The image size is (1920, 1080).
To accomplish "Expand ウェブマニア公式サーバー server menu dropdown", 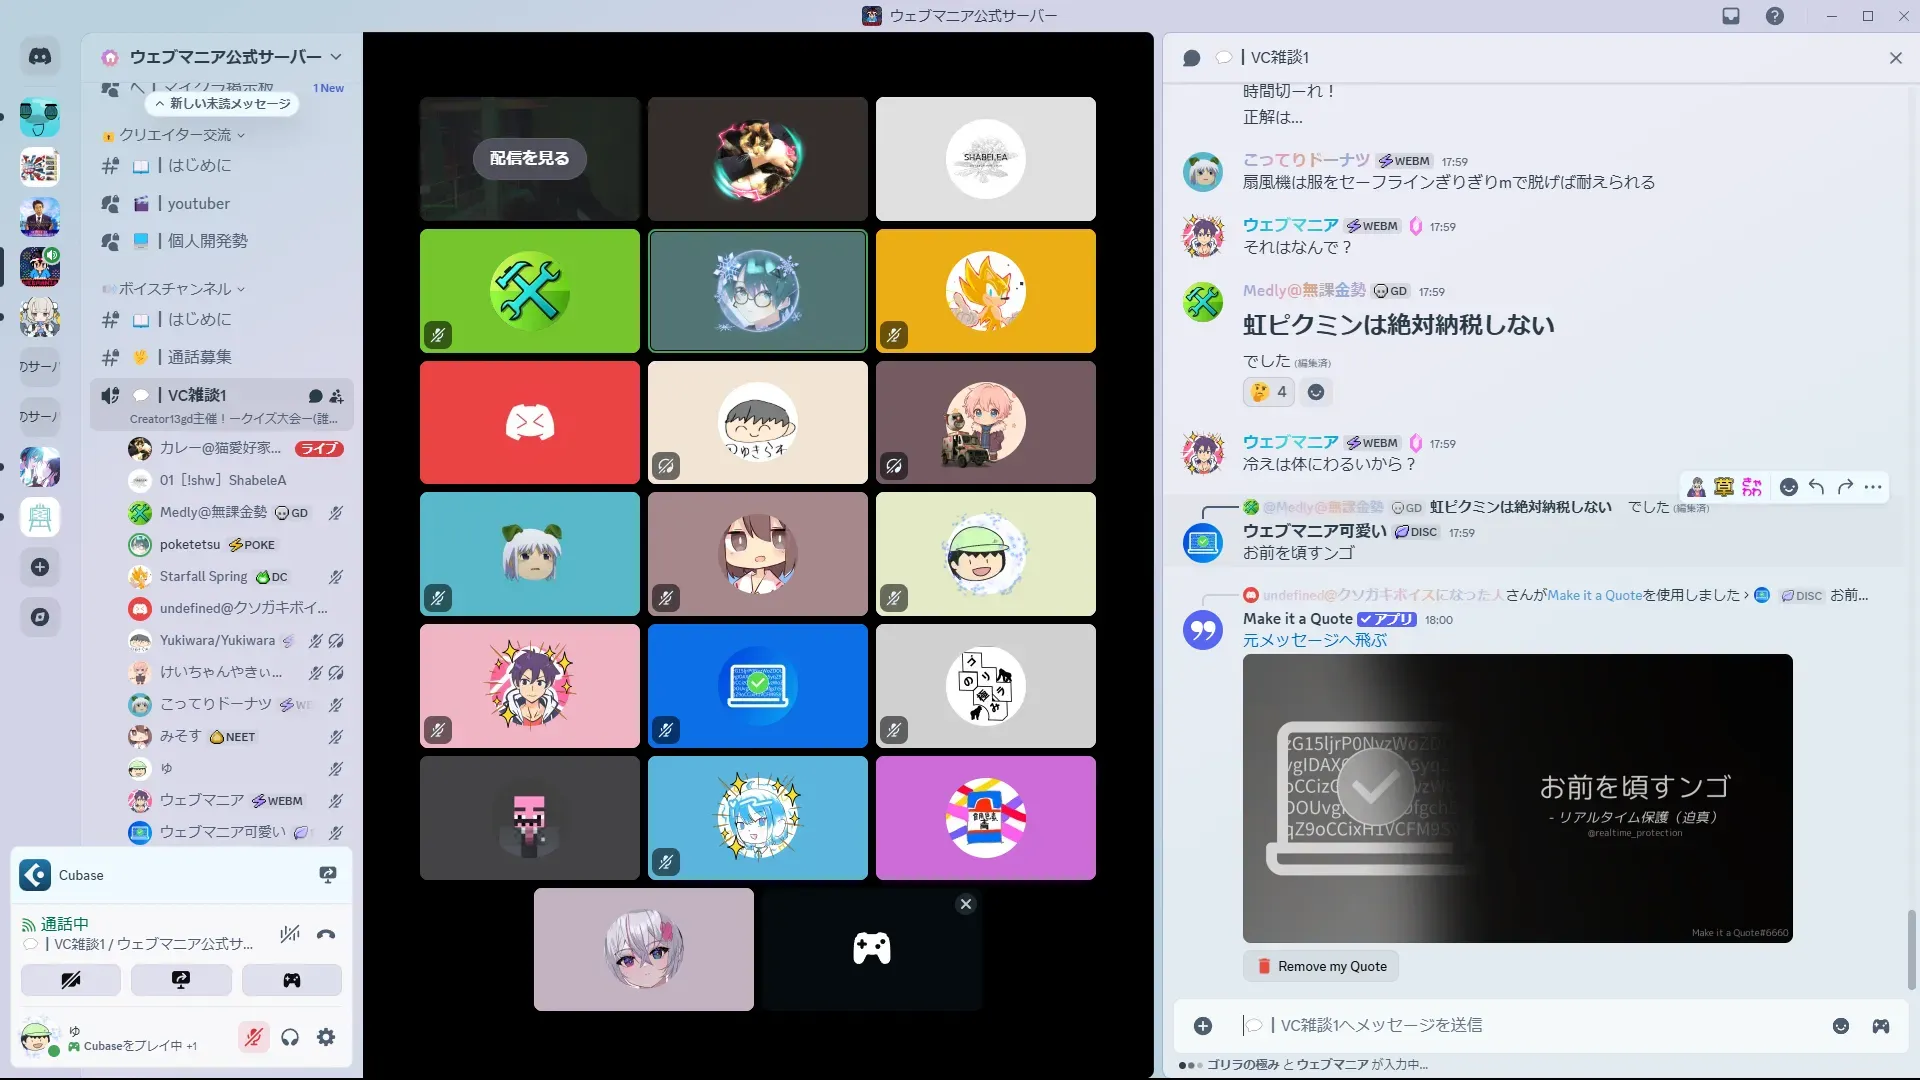I will pyautogui.click(x=336, y=57).
